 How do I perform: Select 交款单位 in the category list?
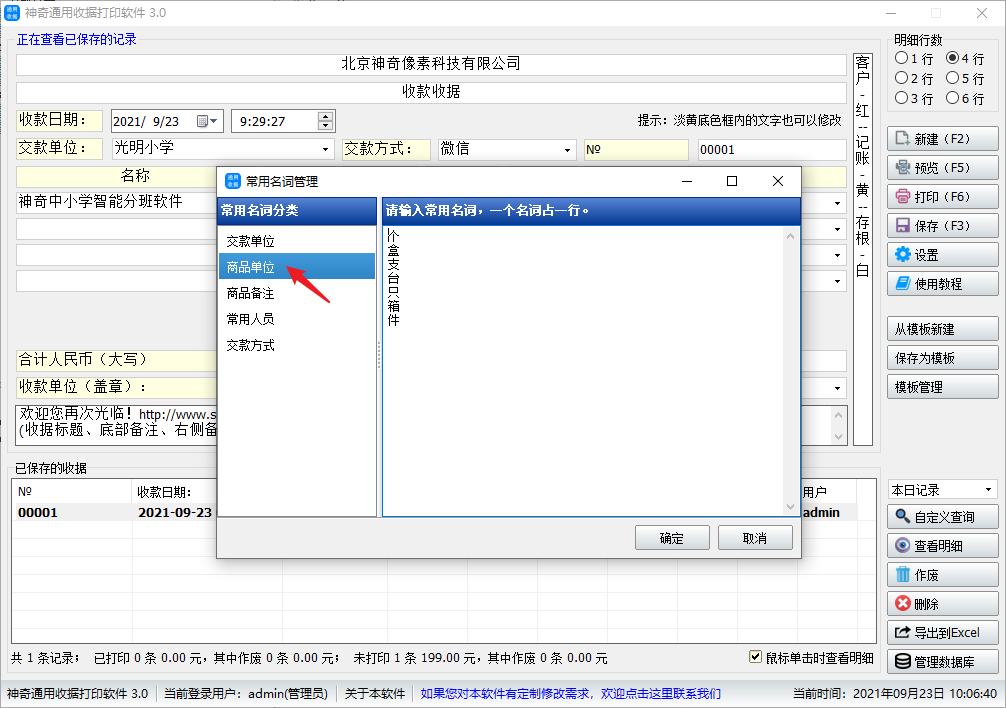(251, 241)
